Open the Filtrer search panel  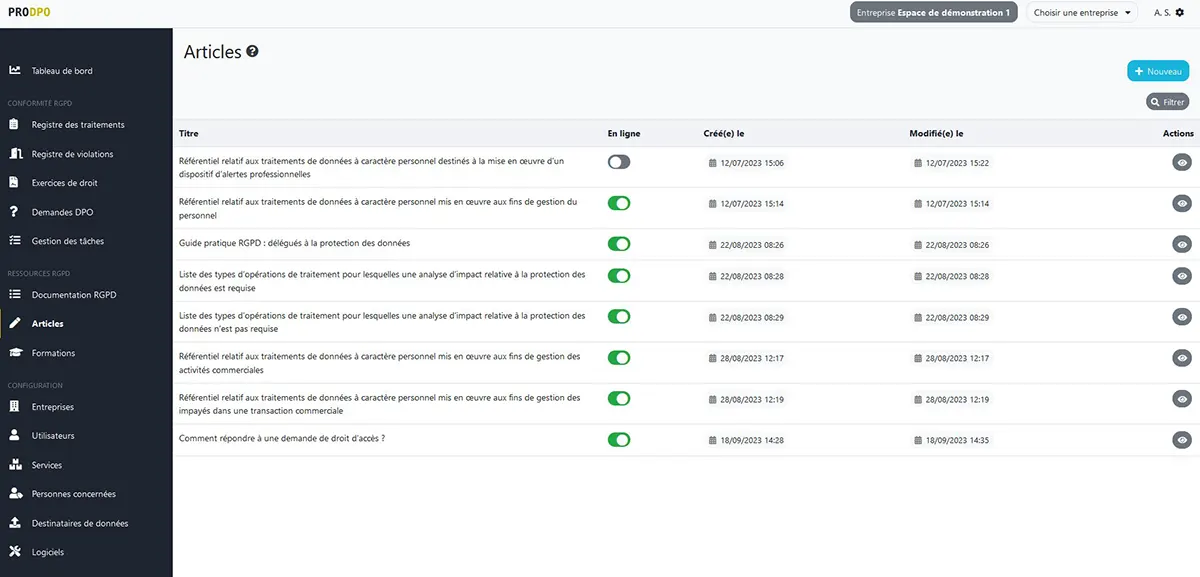(x=1167, y=102)
